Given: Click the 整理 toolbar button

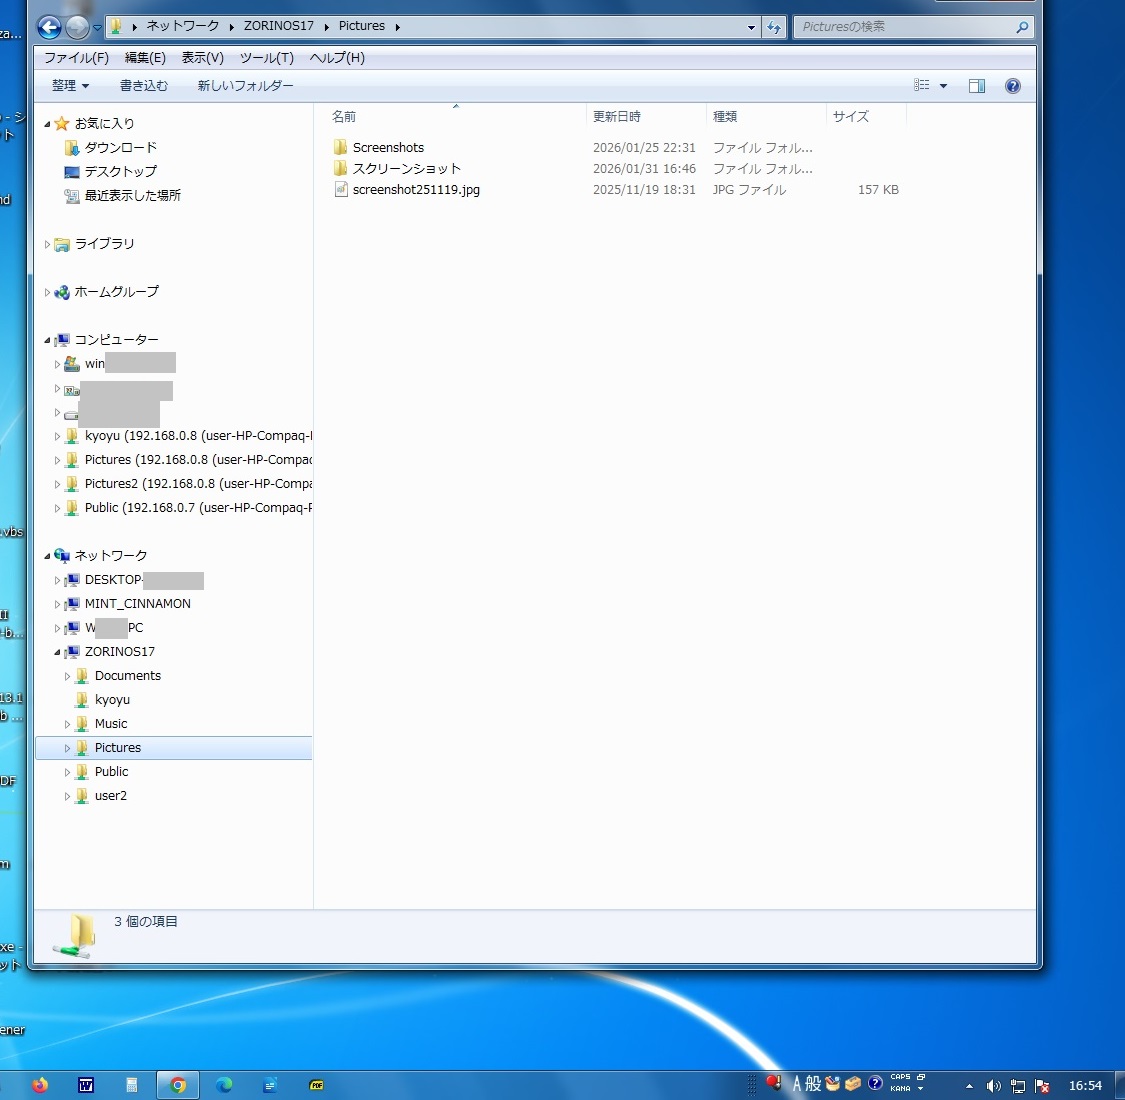Looking at the screenshot, I should coord(70,86).
